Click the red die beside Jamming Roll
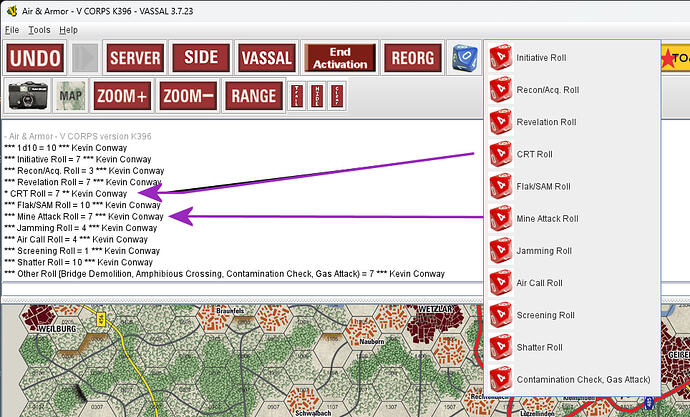Image resolution: width=690 pixels, height=417 pixels. pyautogui.click(x=501, y=250)
